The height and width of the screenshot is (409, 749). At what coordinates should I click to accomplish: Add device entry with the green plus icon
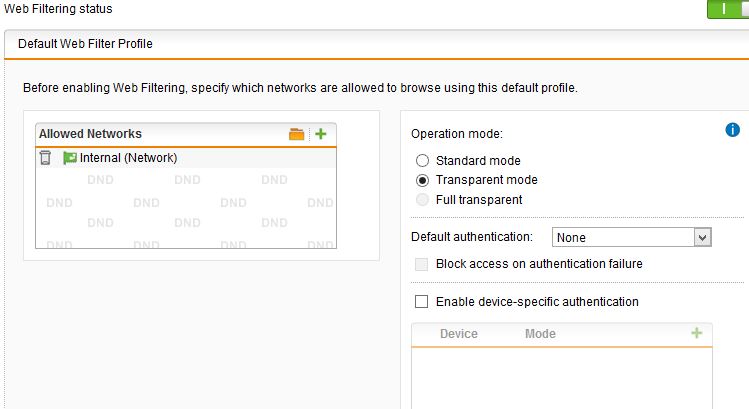(697, 333)
